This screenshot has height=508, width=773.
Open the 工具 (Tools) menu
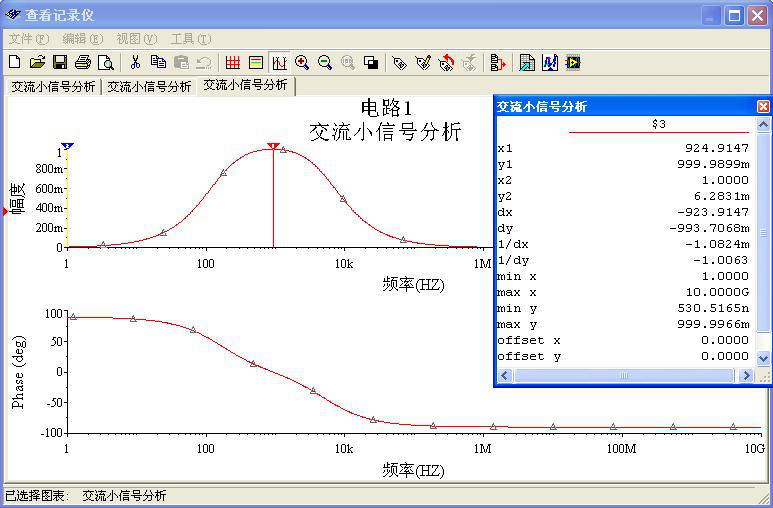[190, 39]
